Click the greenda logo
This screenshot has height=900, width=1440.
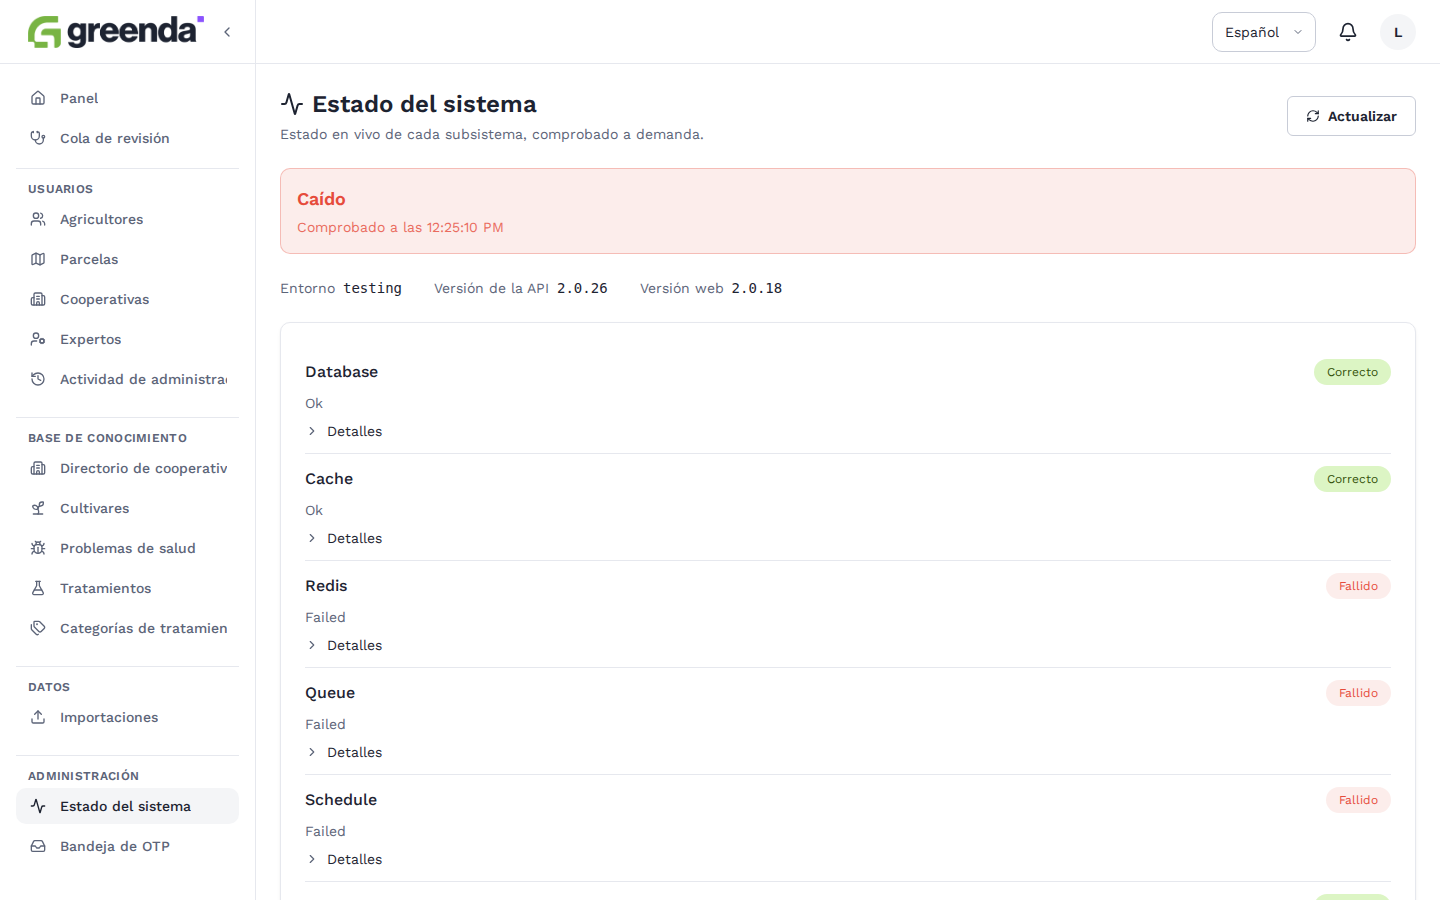(x=116, y=32)
